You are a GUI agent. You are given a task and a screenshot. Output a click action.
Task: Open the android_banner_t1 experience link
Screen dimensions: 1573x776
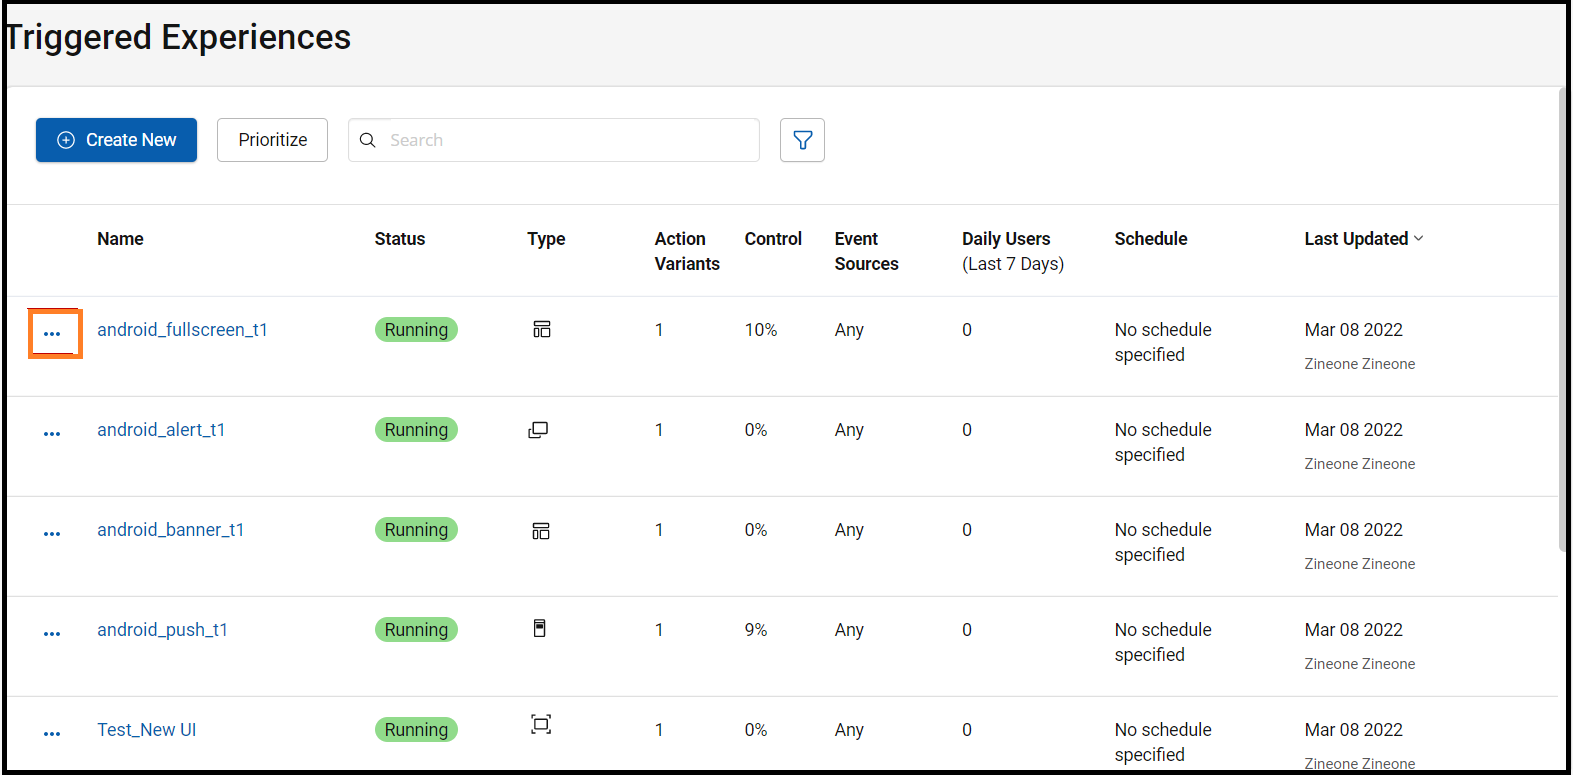click(170, 530)
